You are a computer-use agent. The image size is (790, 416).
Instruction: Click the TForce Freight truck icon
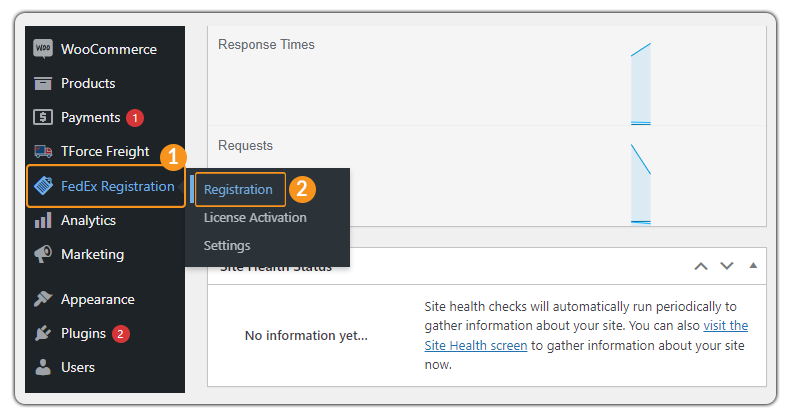click(43, 151)
